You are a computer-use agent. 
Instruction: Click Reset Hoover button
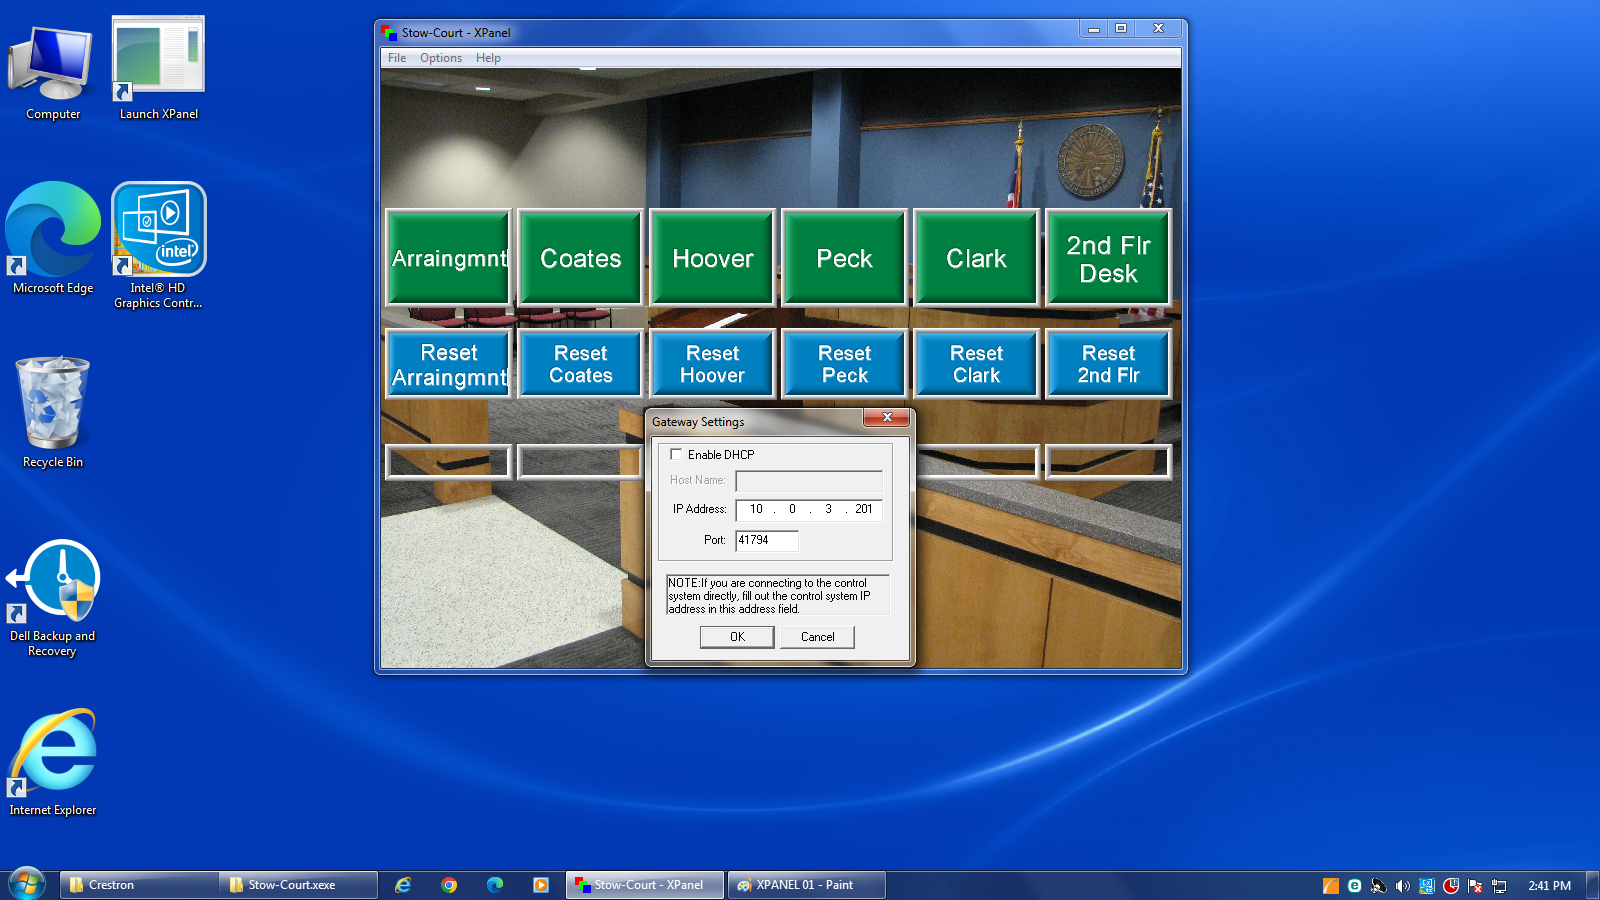[713, 365]
